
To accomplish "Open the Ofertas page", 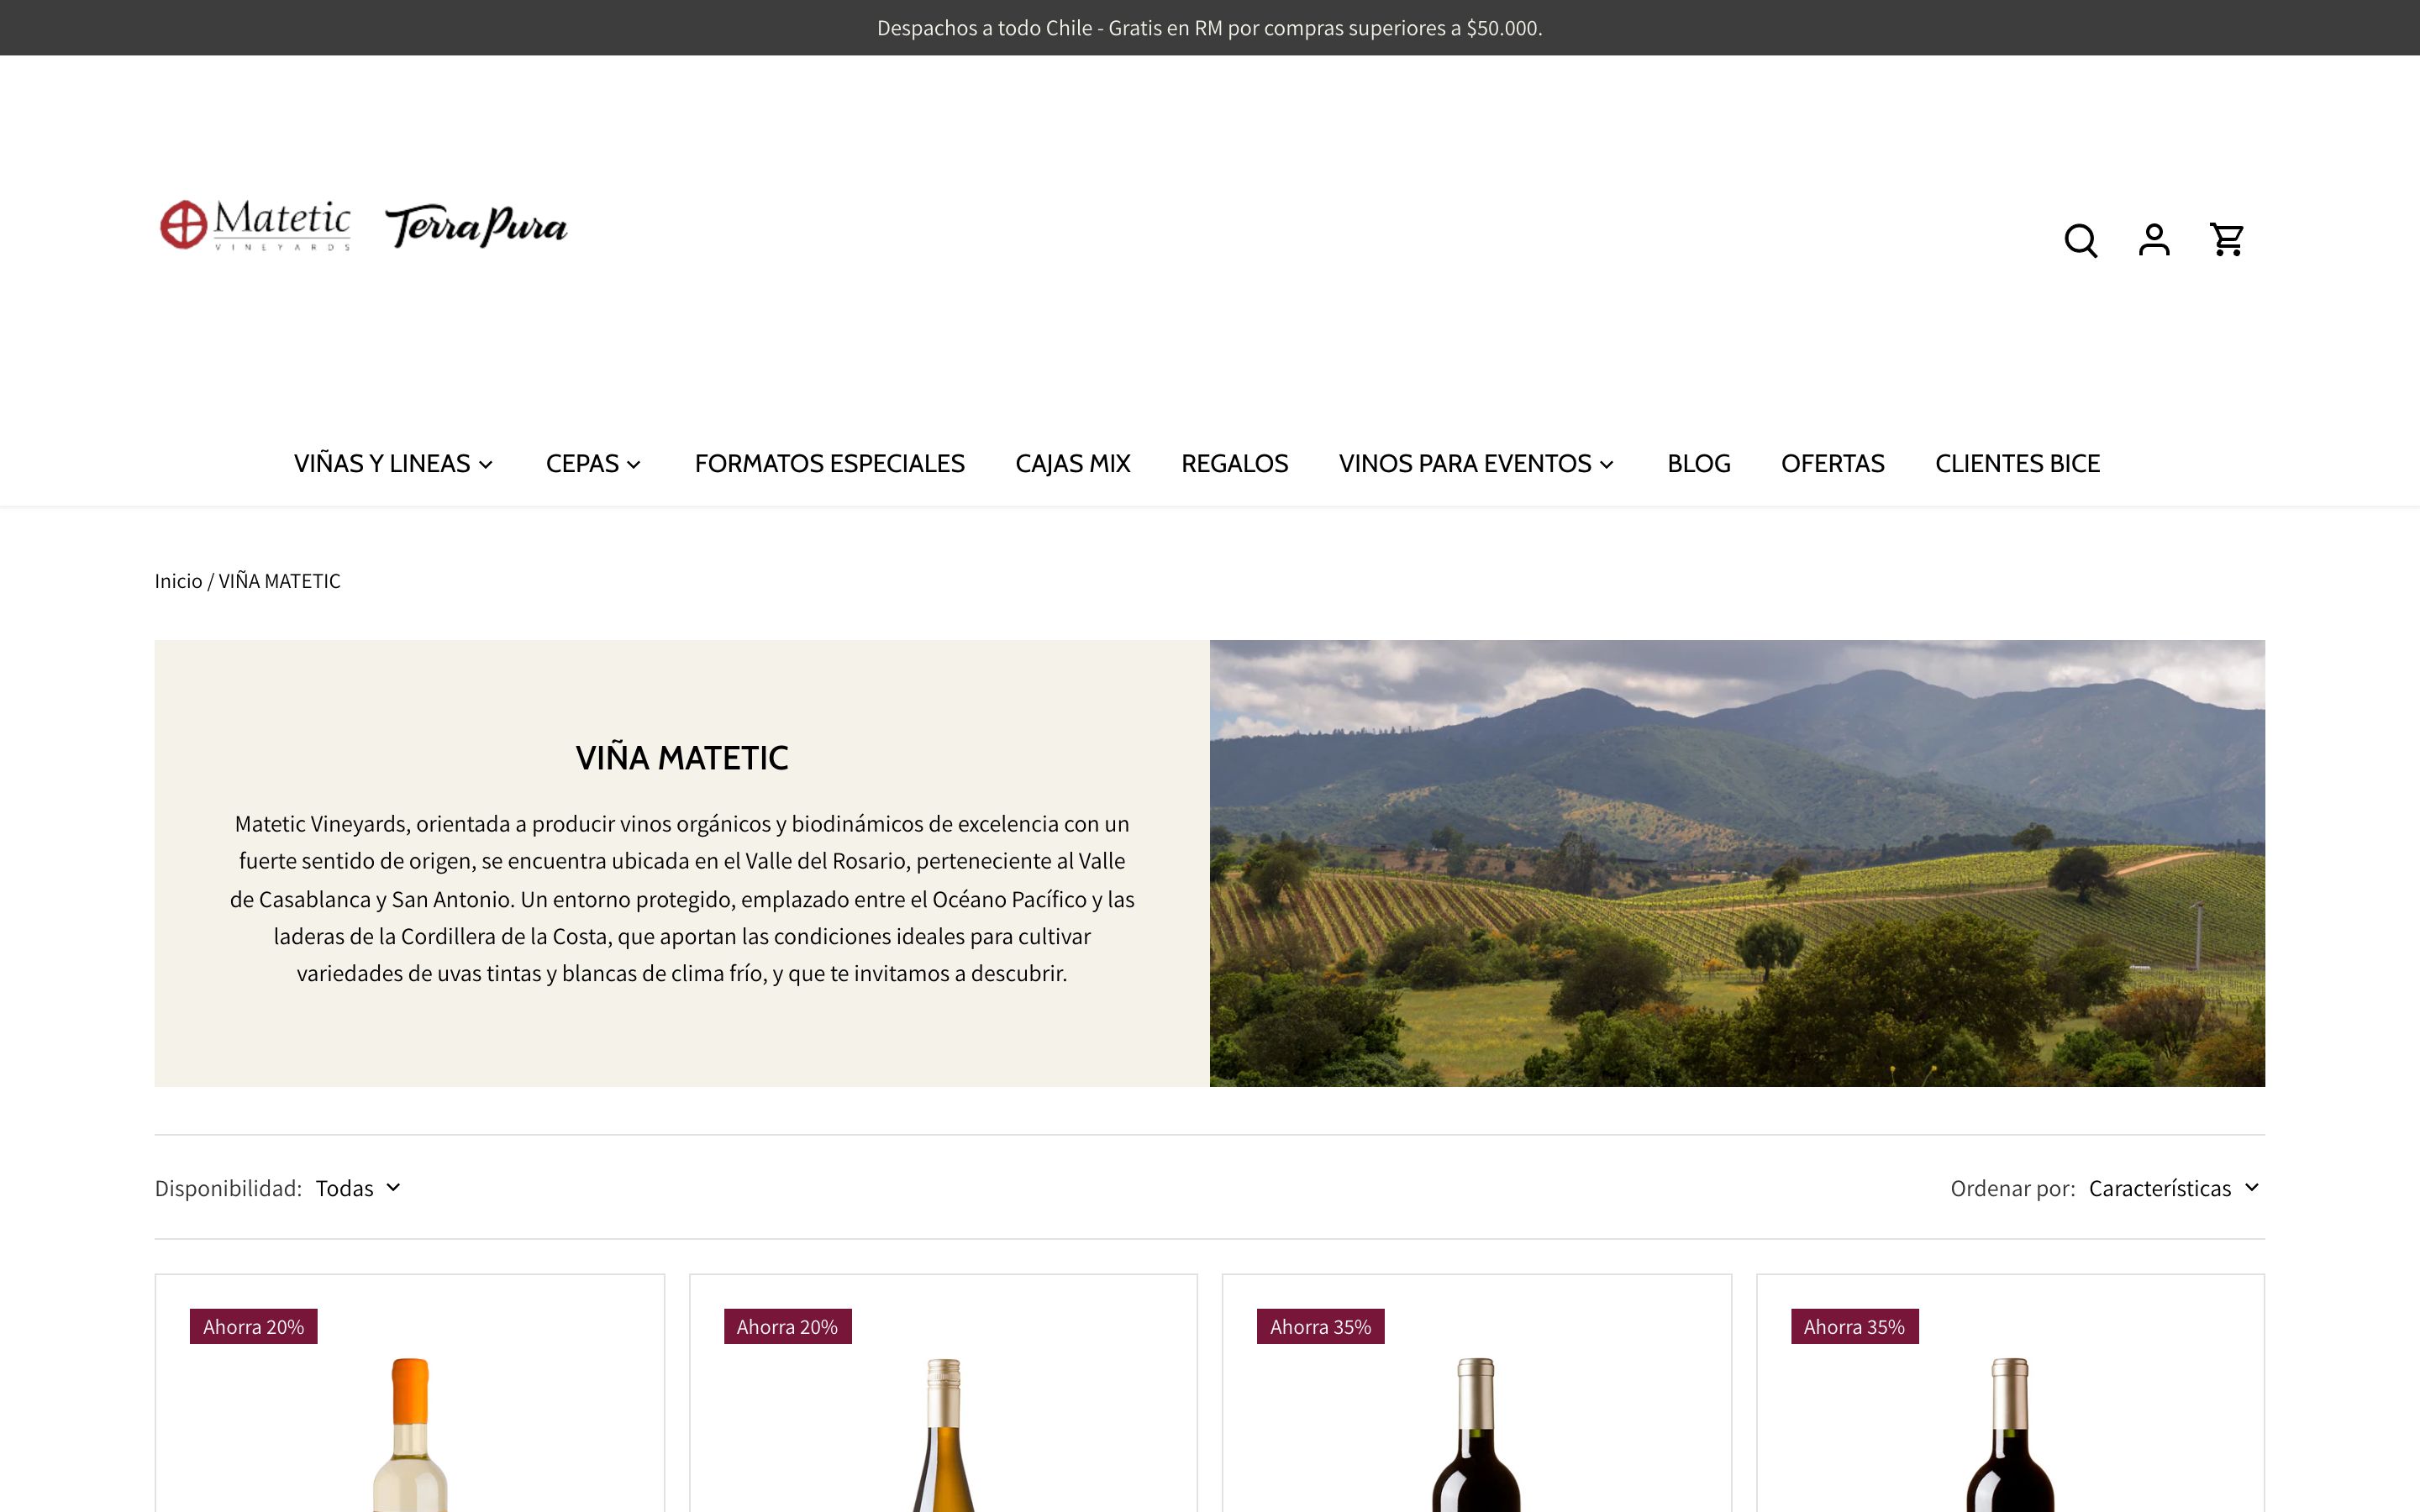I will click(1832, 463).
